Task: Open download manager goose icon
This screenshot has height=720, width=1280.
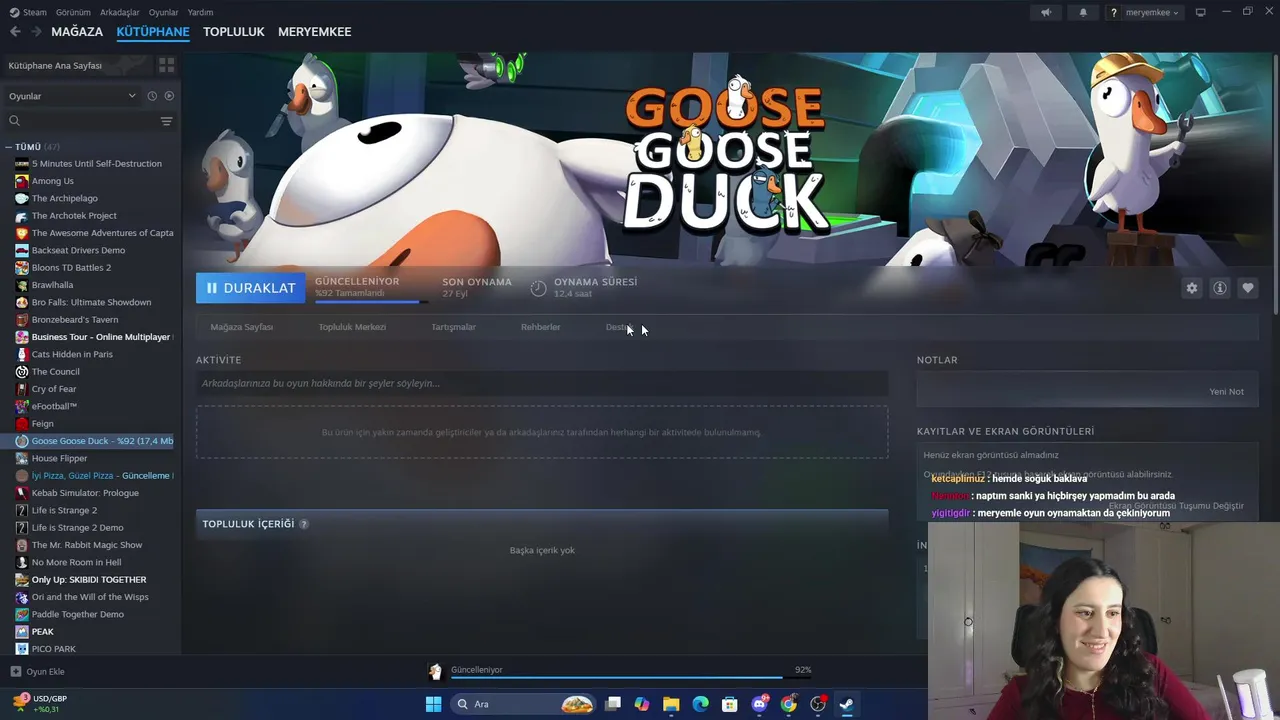Action: [435, 671]
